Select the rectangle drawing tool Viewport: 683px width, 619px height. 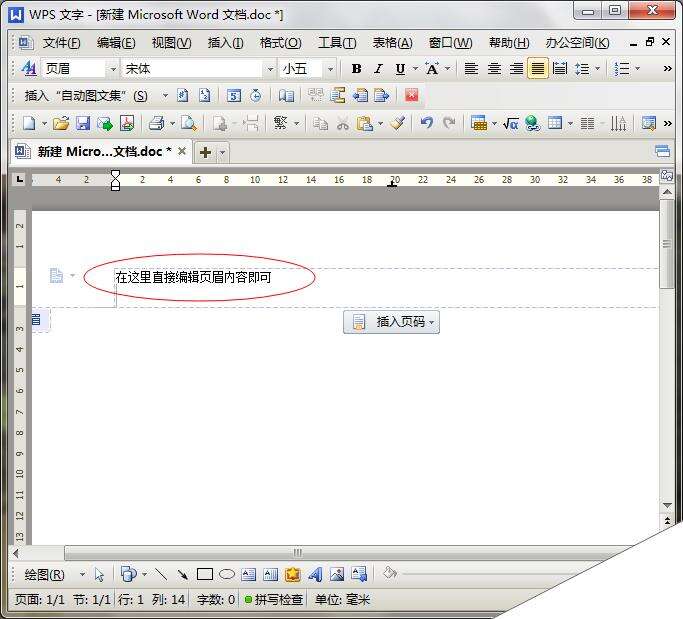click(x=205, y=575)
